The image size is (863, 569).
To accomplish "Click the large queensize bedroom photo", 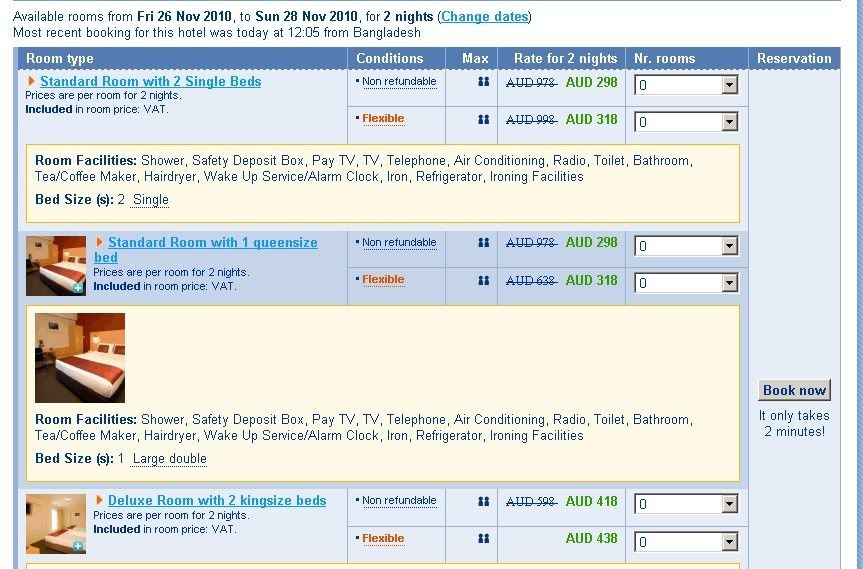I will coord(80,357).
